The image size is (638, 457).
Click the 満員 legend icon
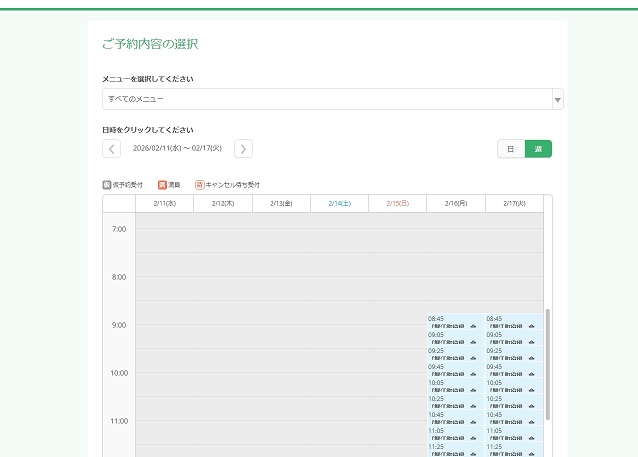[162, 185]
